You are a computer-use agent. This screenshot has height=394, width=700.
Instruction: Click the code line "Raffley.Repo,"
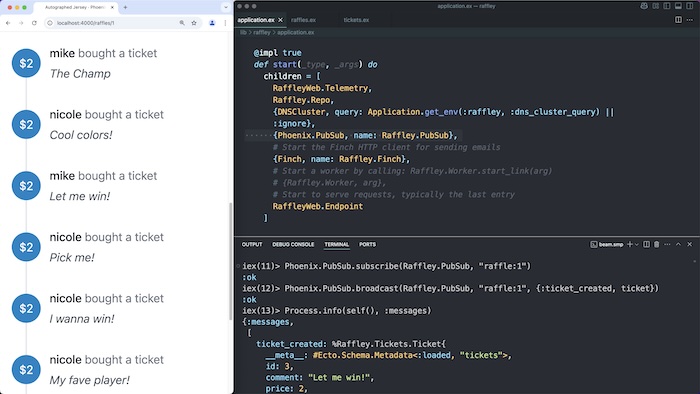(303, 100)
